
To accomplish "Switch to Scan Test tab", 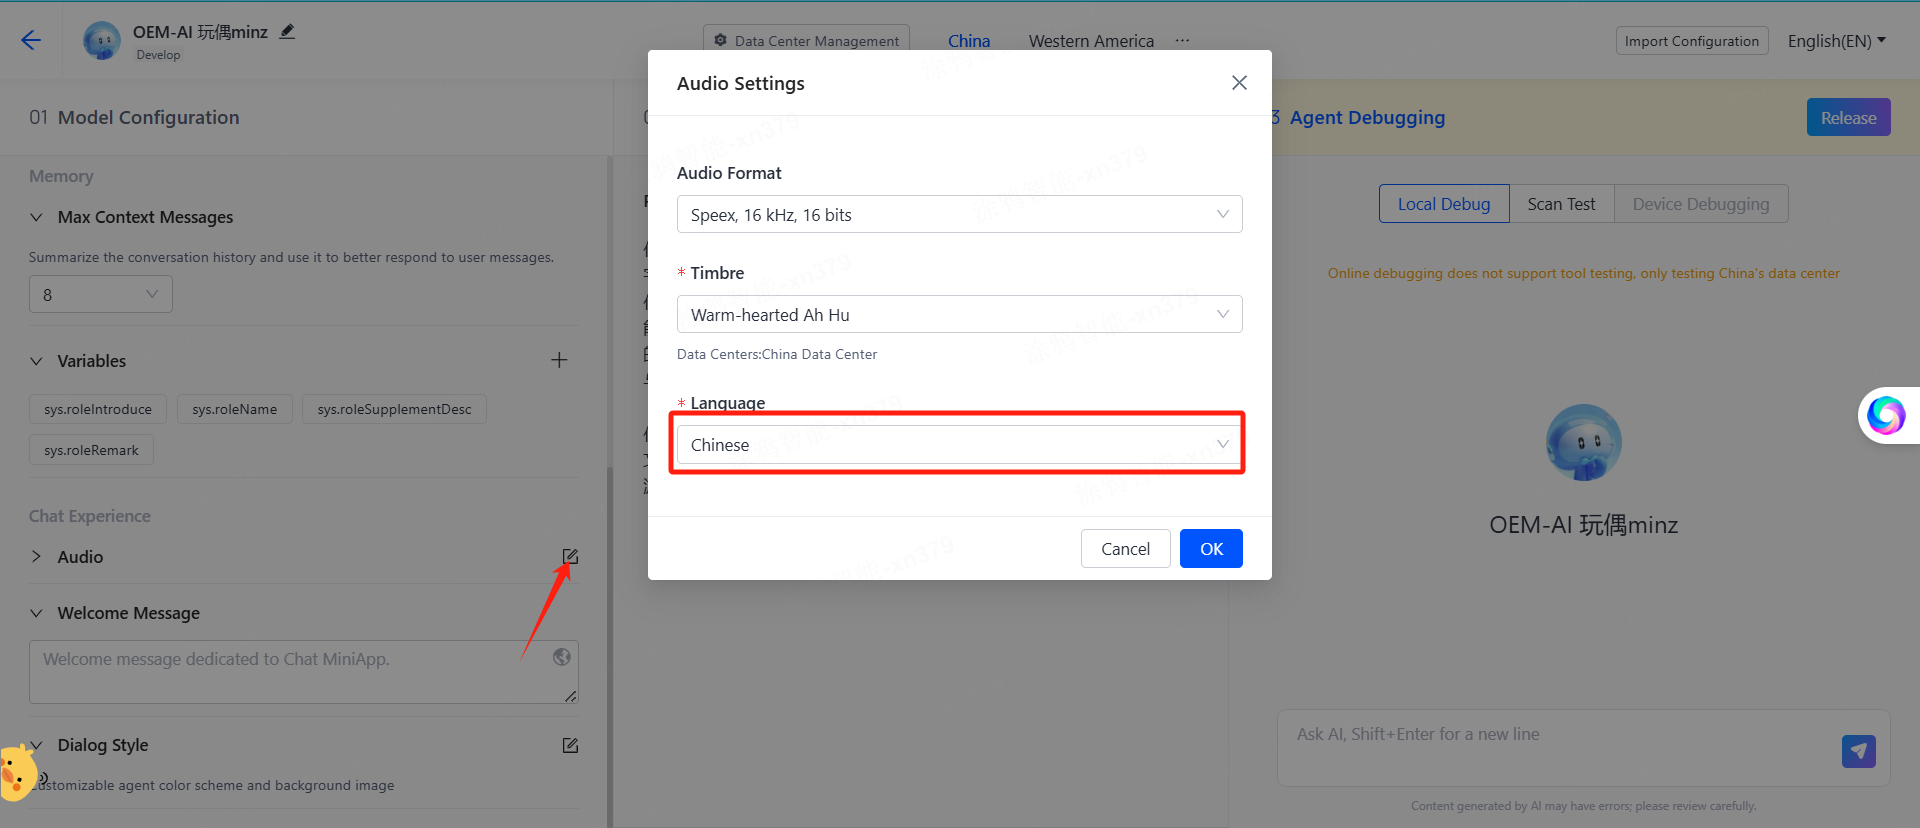I will coord(1561,204).
